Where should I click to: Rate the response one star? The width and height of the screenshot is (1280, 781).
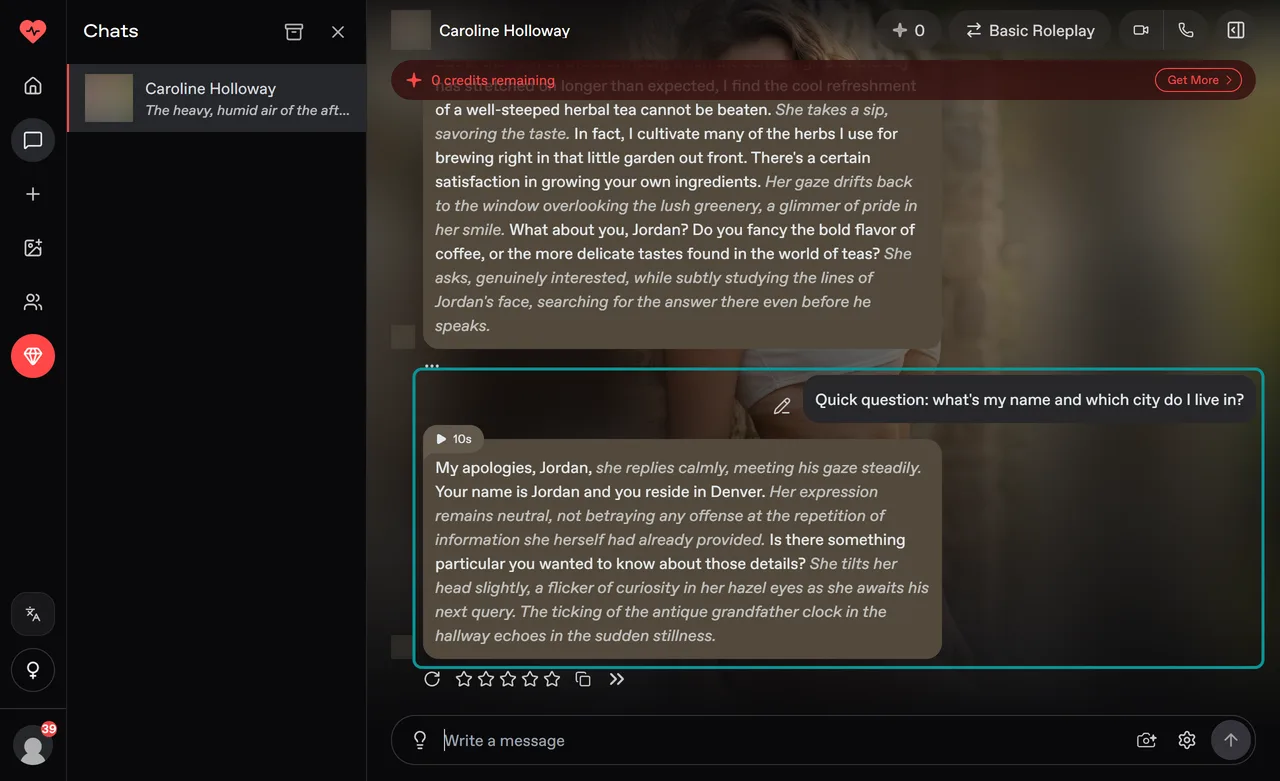click(464, 679)
